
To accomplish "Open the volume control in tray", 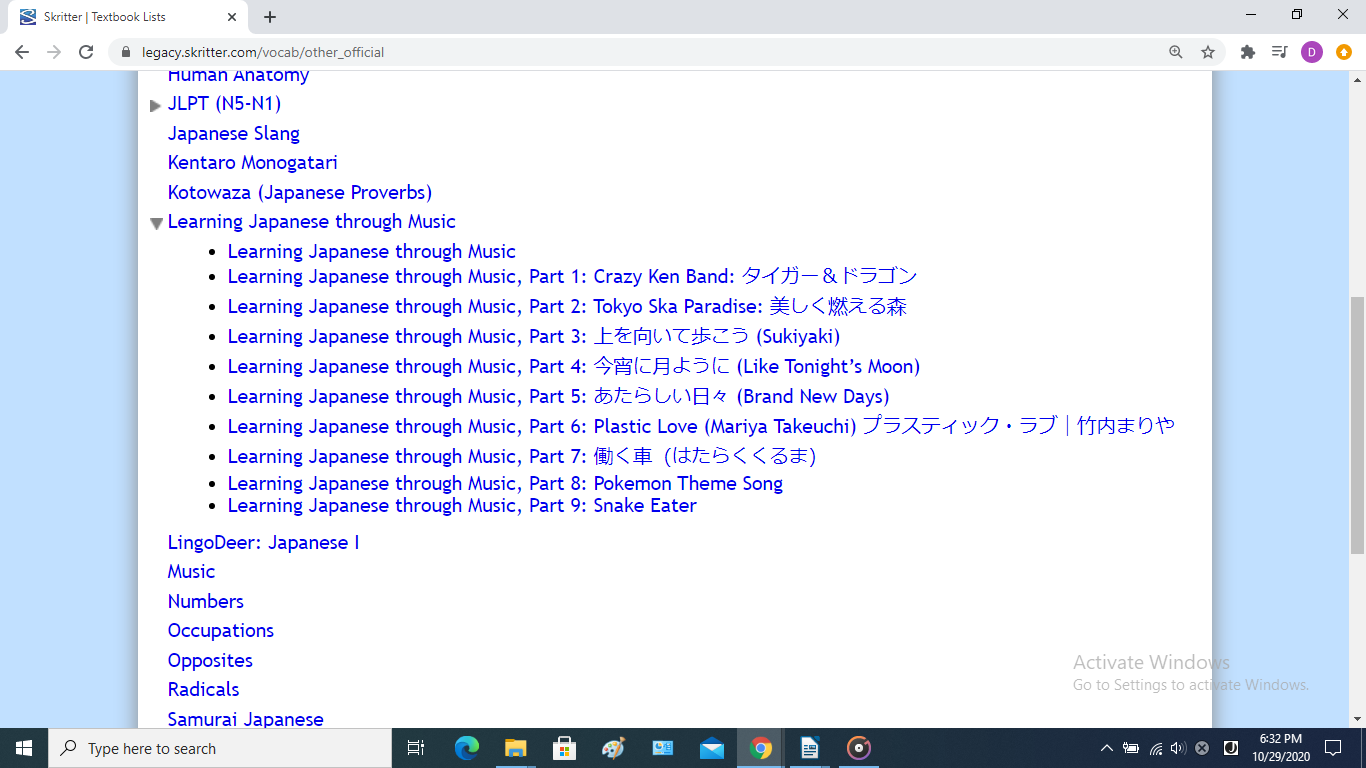I will (1178, 748).
